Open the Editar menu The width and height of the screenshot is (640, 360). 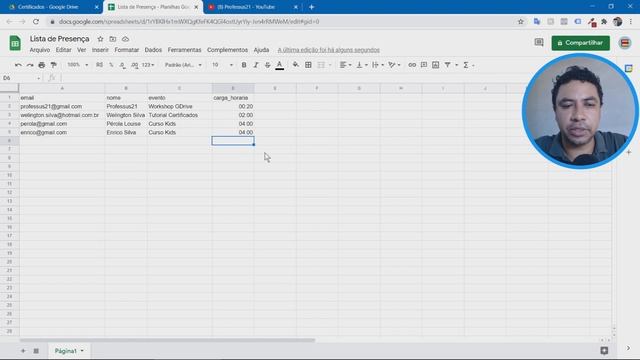coord(63,50)
